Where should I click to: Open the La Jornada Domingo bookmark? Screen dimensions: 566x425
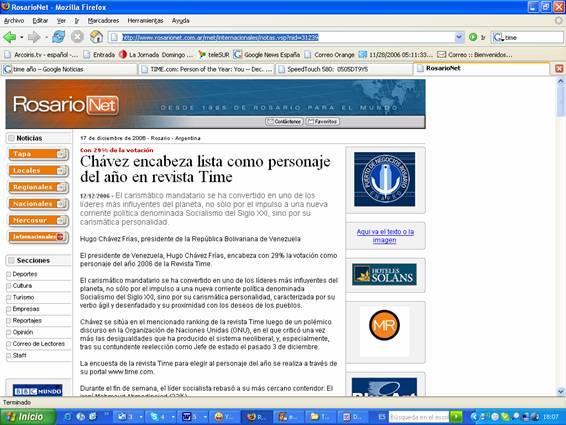pyautogui.click(x=156, y=55)
